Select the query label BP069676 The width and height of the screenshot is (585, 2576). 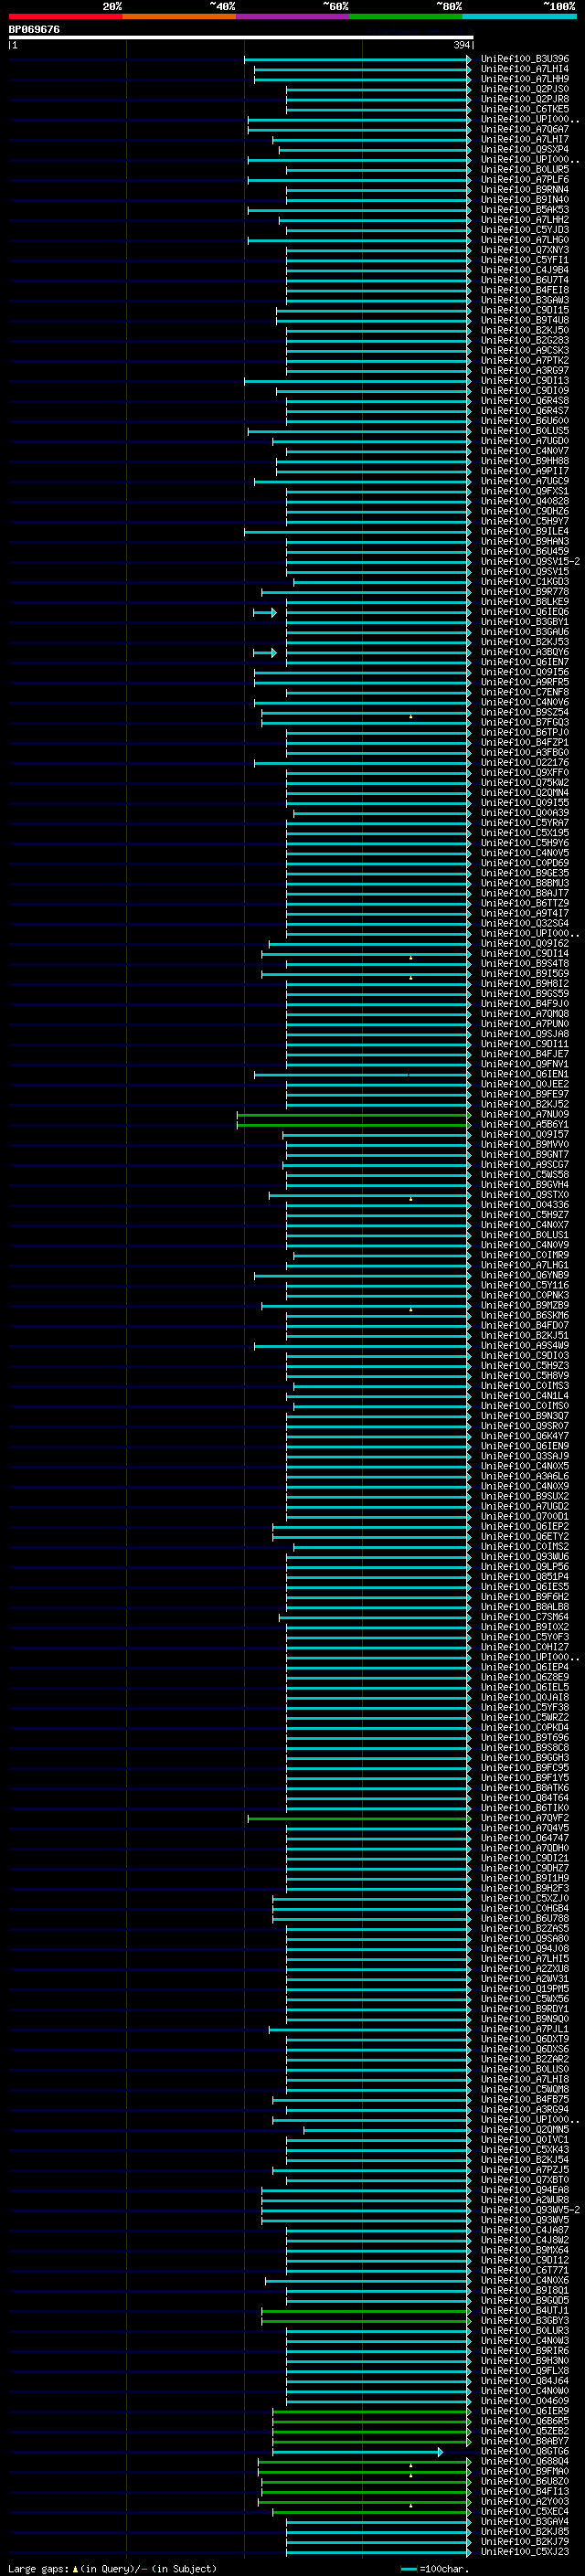[x=34, y=30]
